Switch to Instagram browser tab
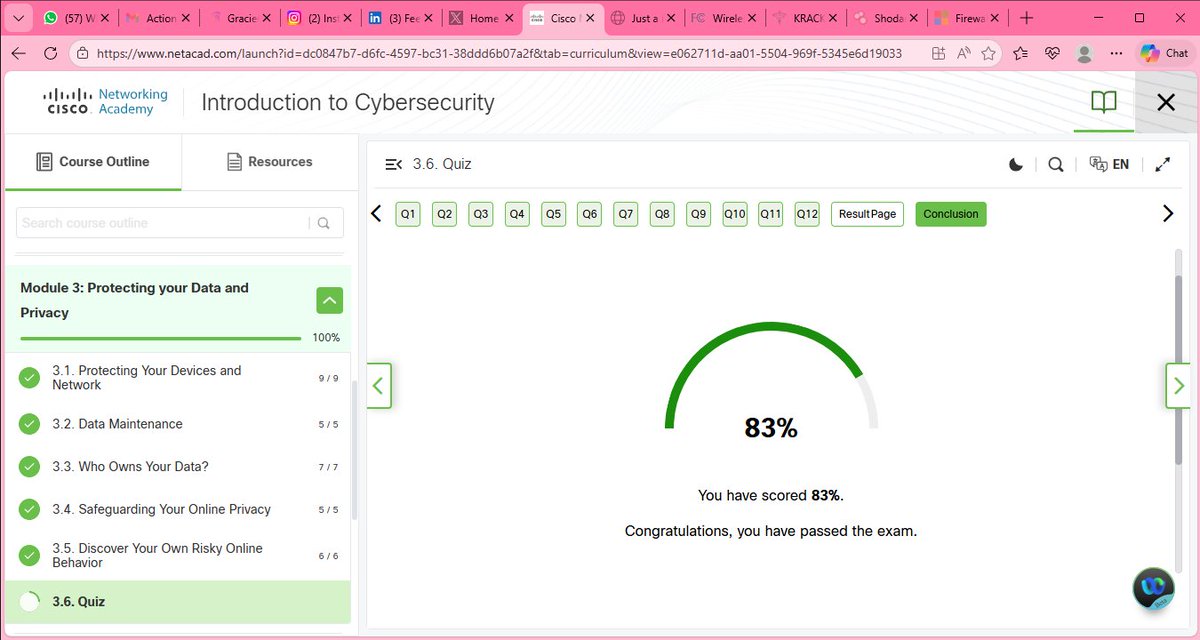Screen dimensions: 1200x640 pos(318,18)
